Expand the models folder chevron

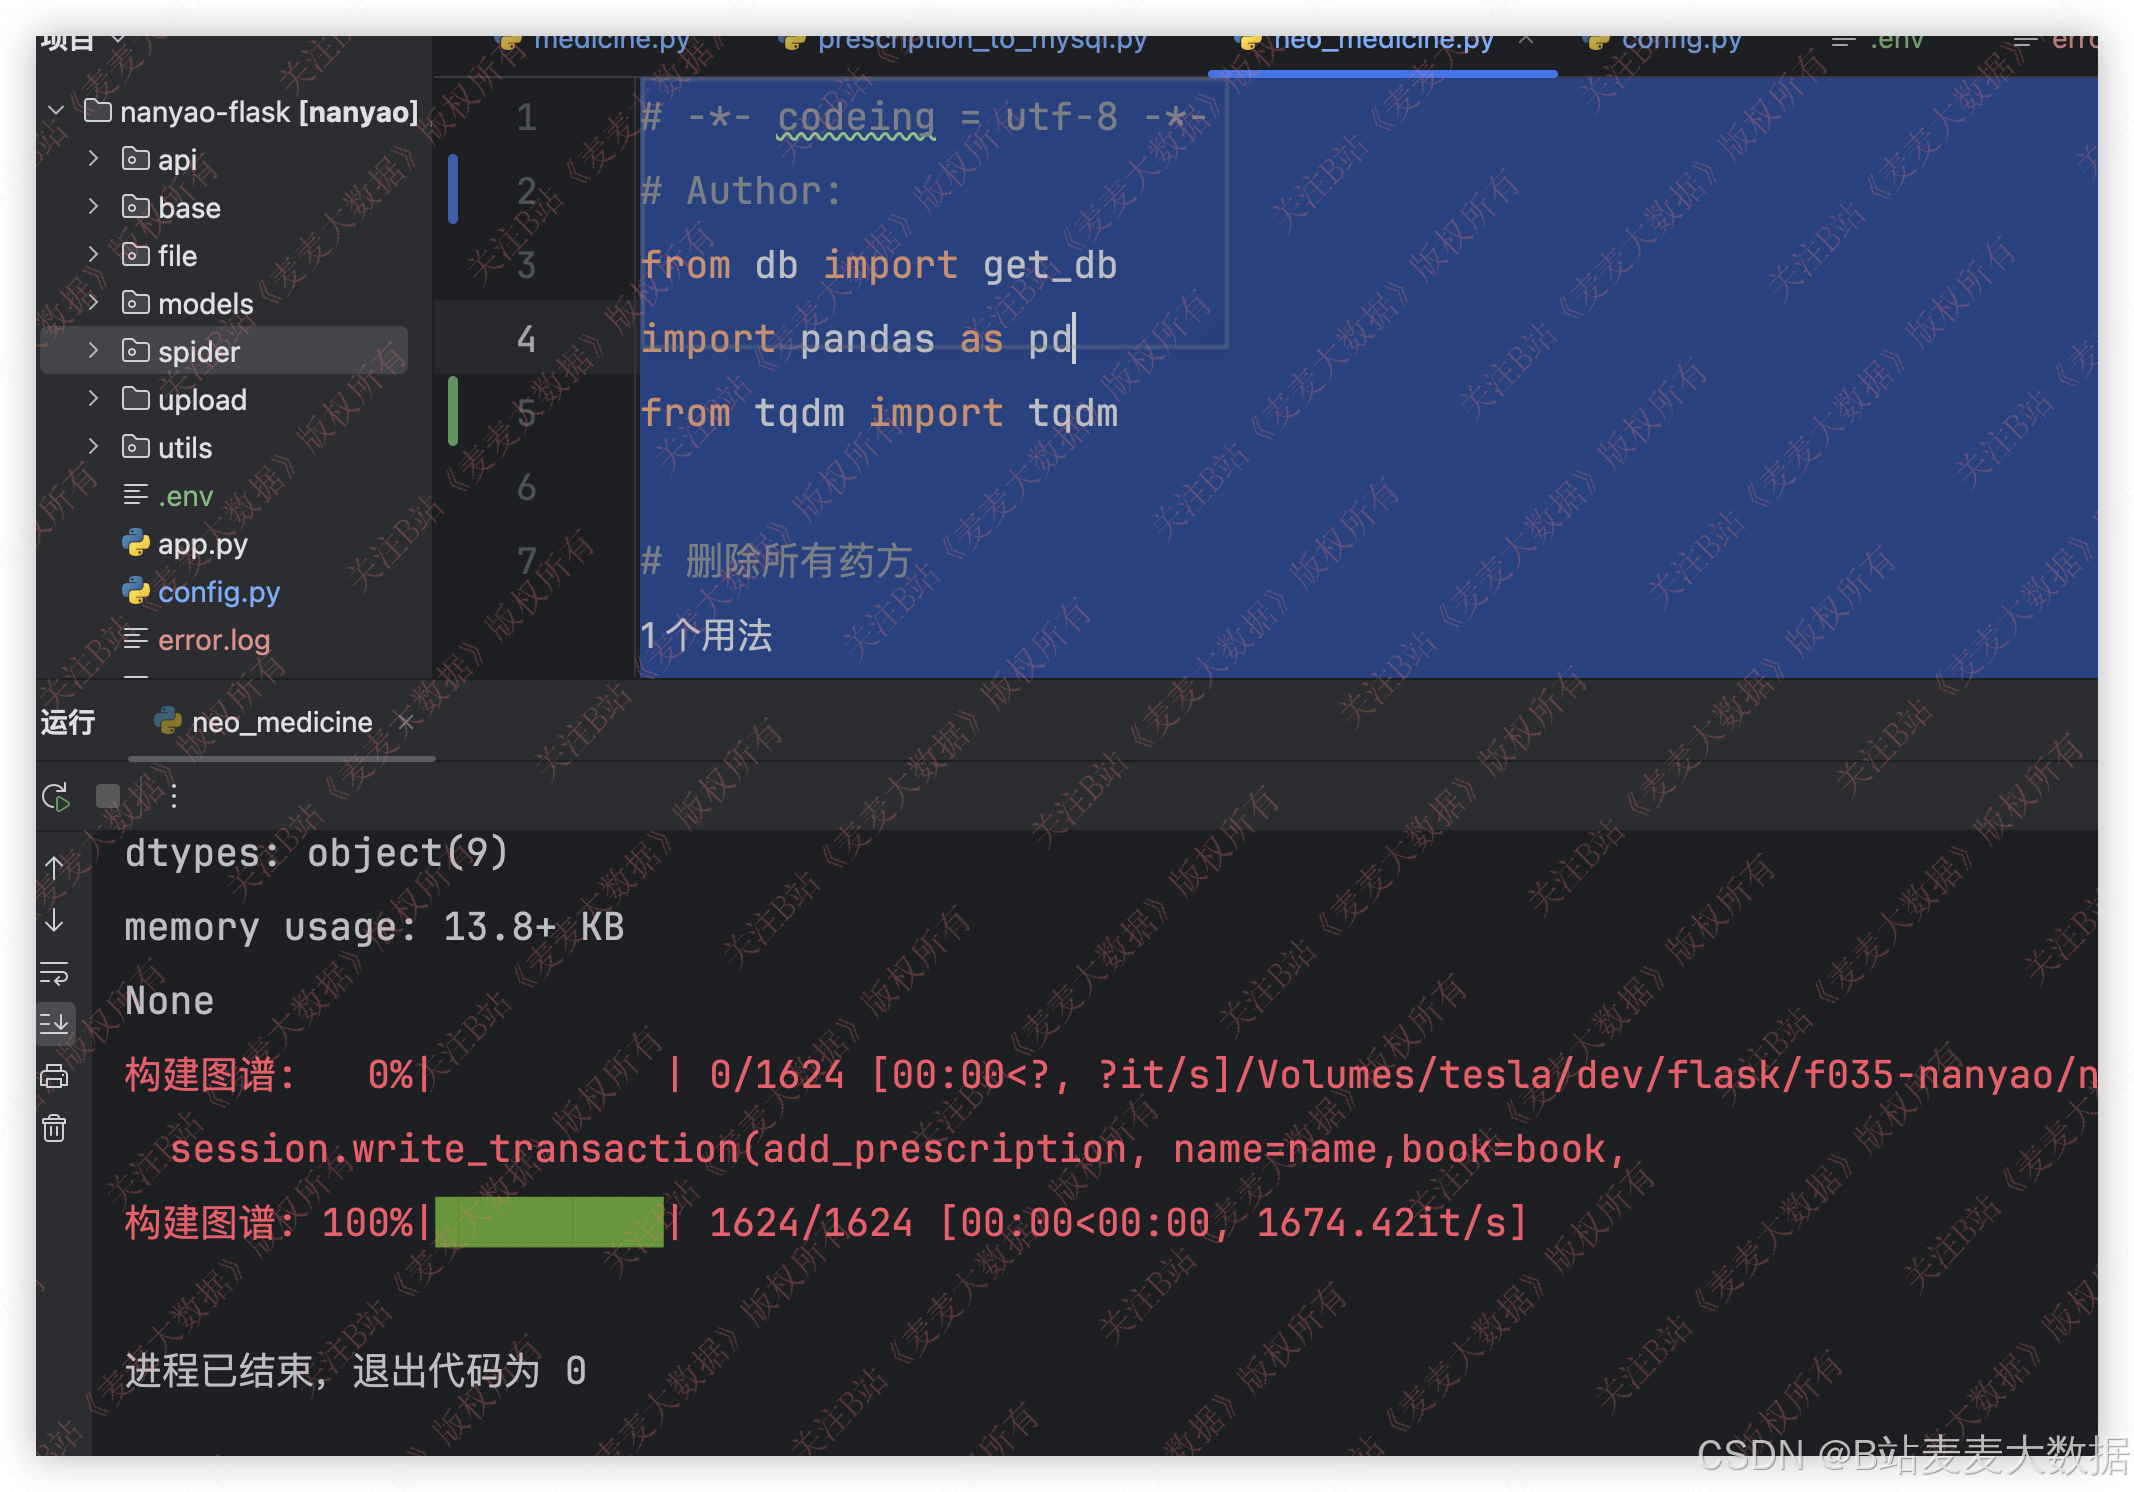tap(94, 303)
